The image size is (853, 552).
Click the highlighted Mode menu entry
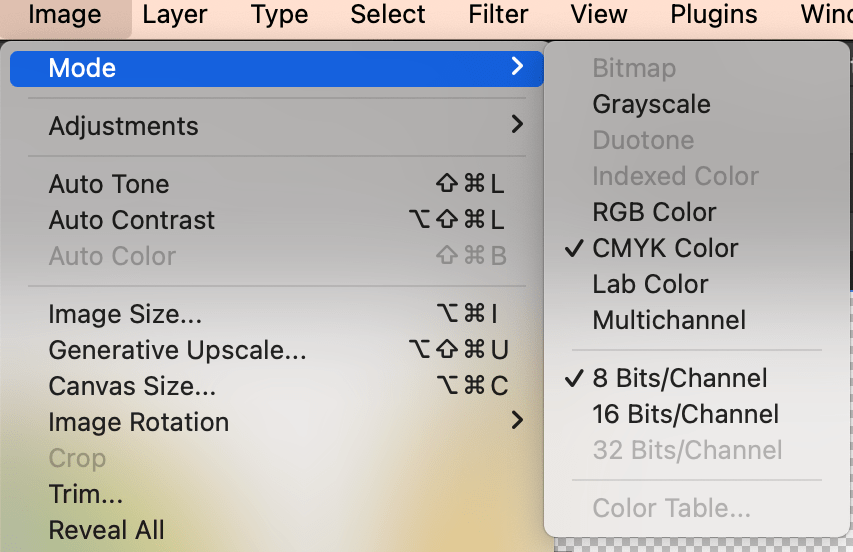(x=82, y=68)
